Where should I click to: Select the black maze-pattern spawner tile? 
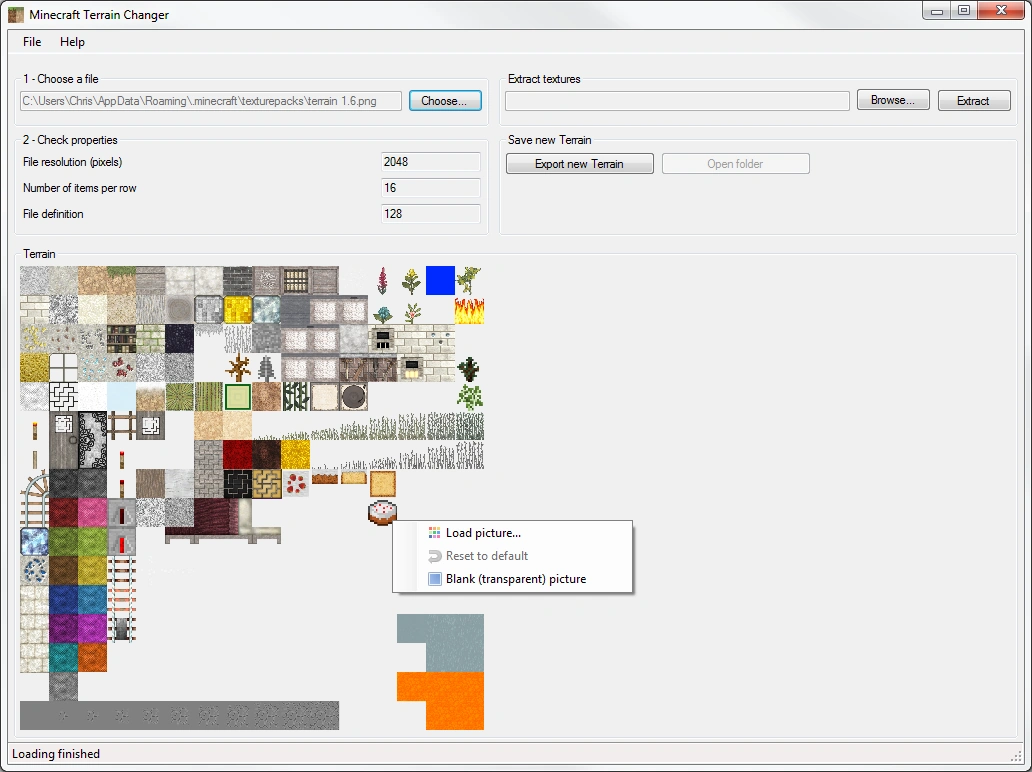pos(63,396)
